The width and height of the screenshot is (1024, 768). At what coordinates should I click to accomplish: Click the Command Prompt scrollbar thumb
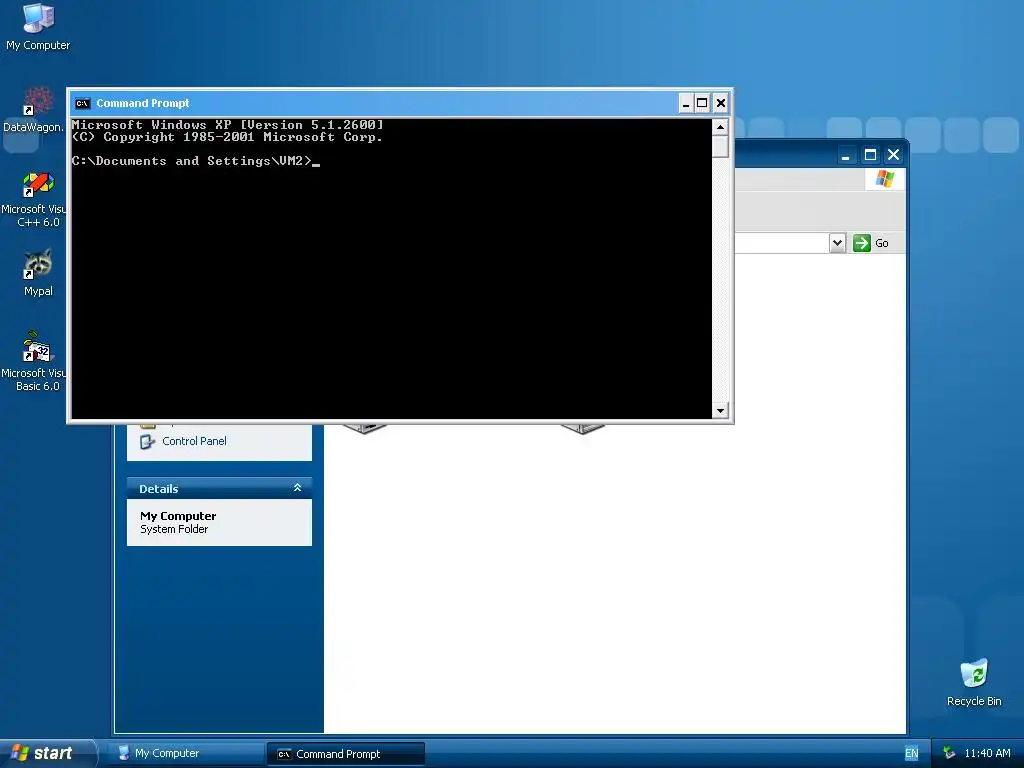tap(720, 146)
